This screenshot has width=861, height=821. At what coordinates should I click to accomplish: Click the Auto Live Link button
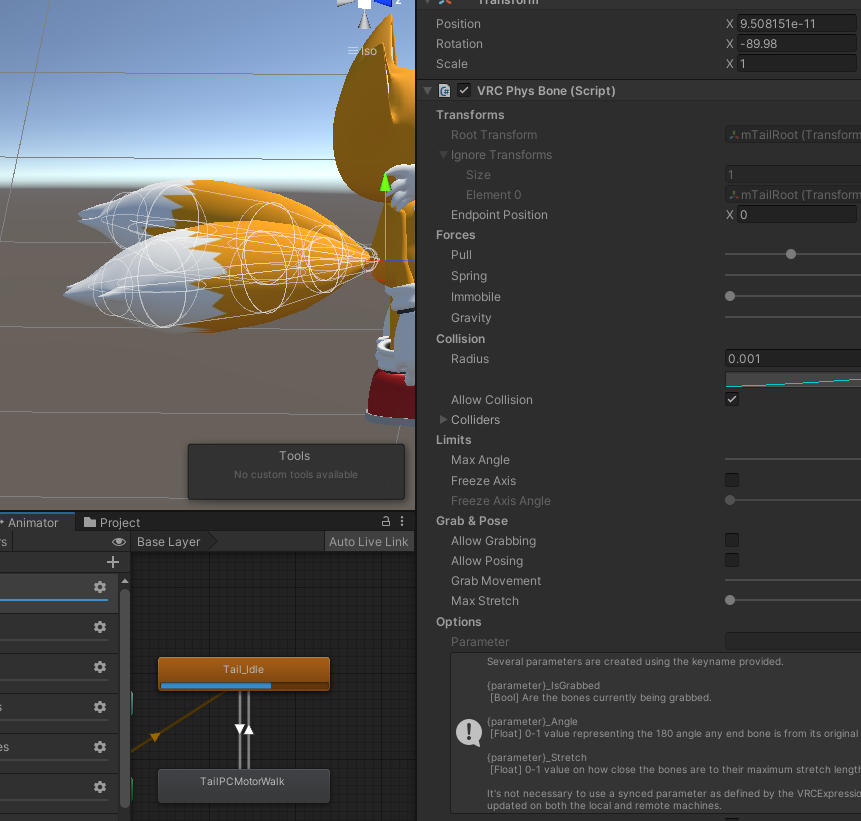coord(369,542)
